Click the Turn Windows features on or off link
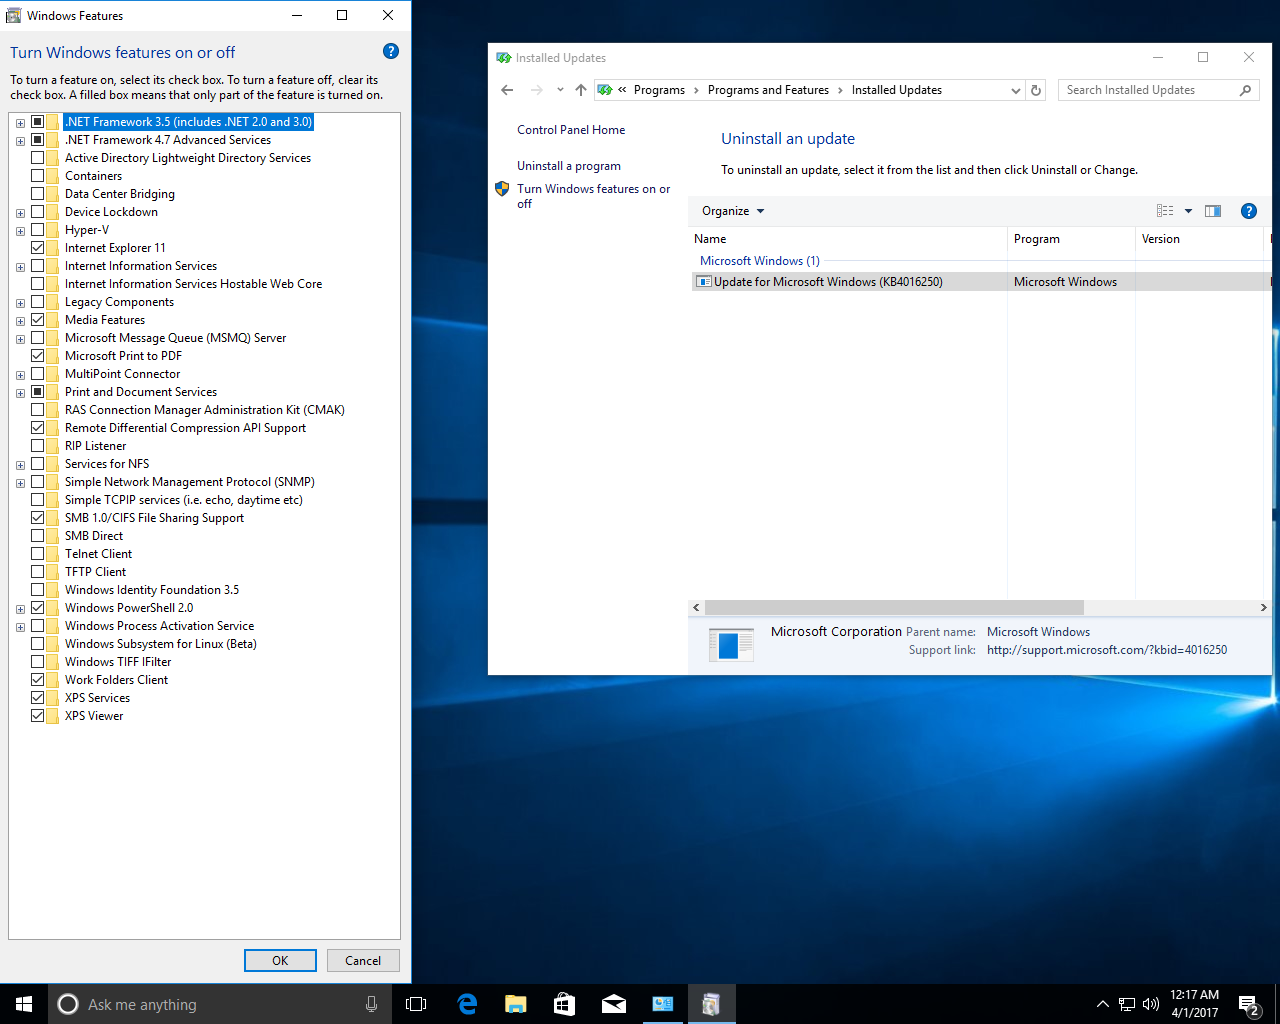The image size is (1280, 1024). point(594,196)
